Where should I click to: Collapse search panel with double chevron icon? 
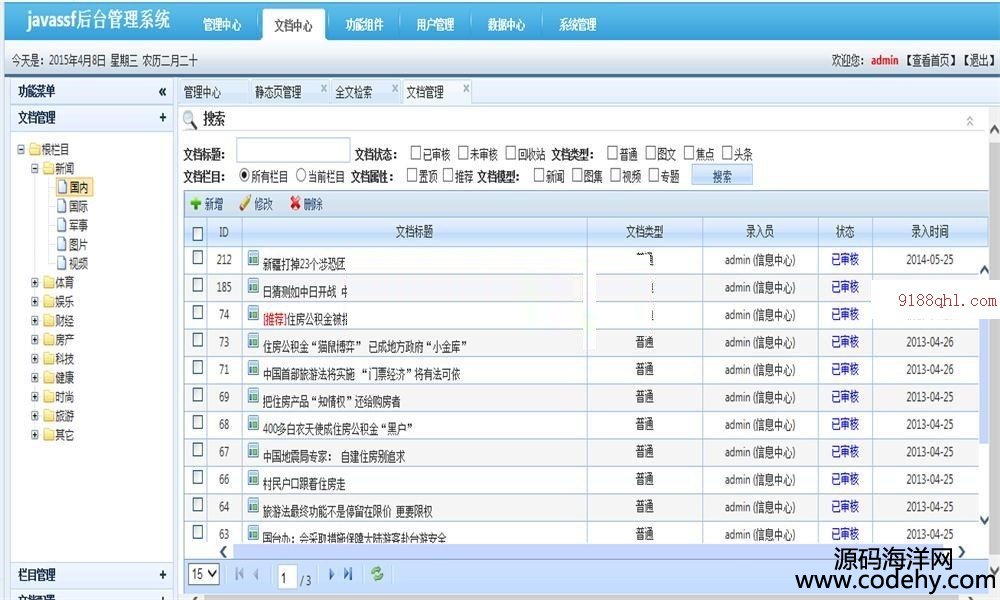click(x=969, y=121)
